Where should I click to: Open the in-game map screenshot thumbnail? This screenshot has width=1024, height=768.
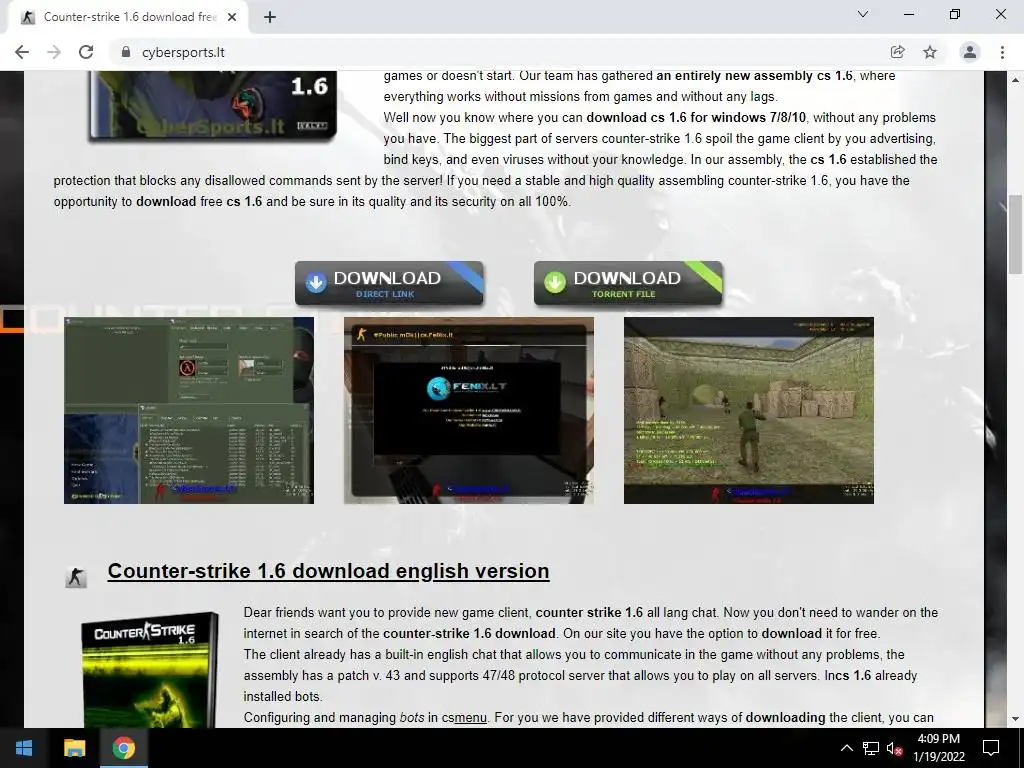point(748,410)
